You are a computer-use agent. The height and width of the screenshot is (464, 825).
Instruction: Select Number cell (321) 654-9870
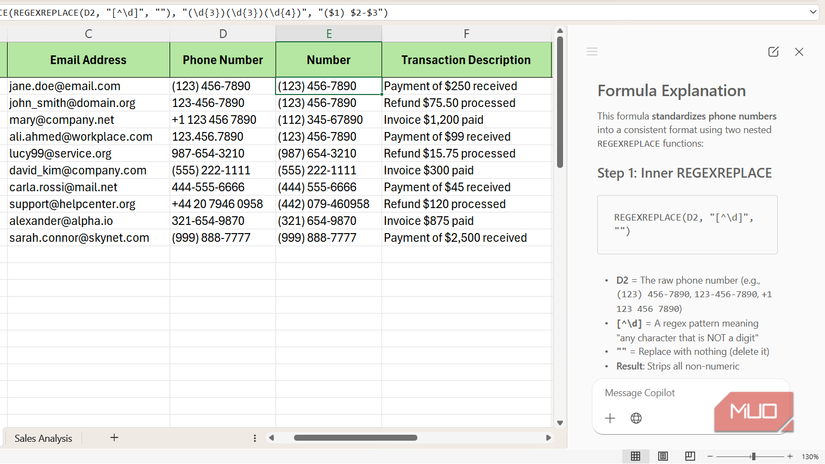point(329,221)
